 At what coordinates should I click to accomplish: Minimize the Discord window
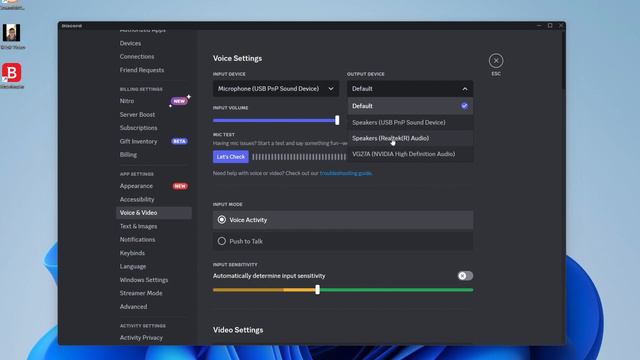[x=539, y=26]
